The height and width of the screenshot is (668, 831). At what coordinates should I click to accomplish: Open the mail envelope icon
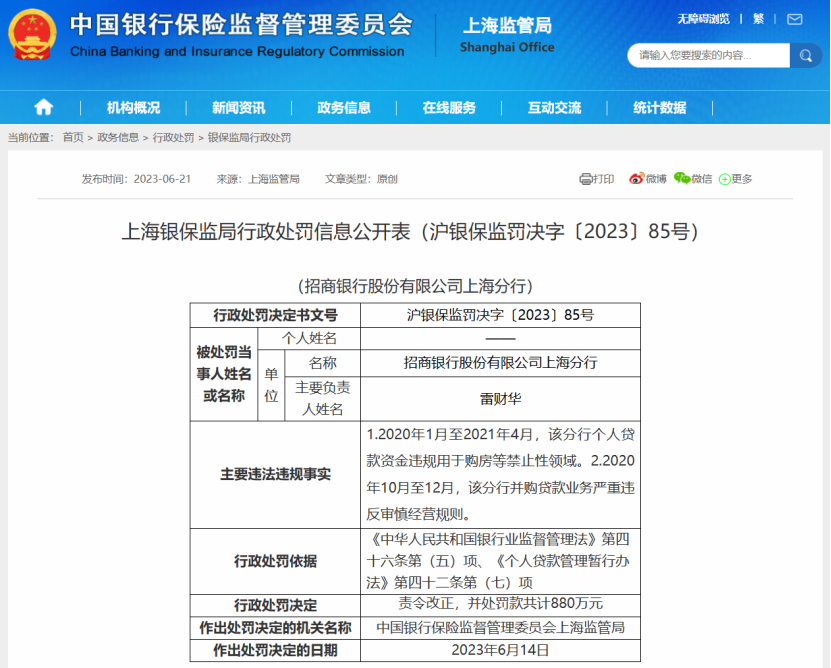coord(794,20)
